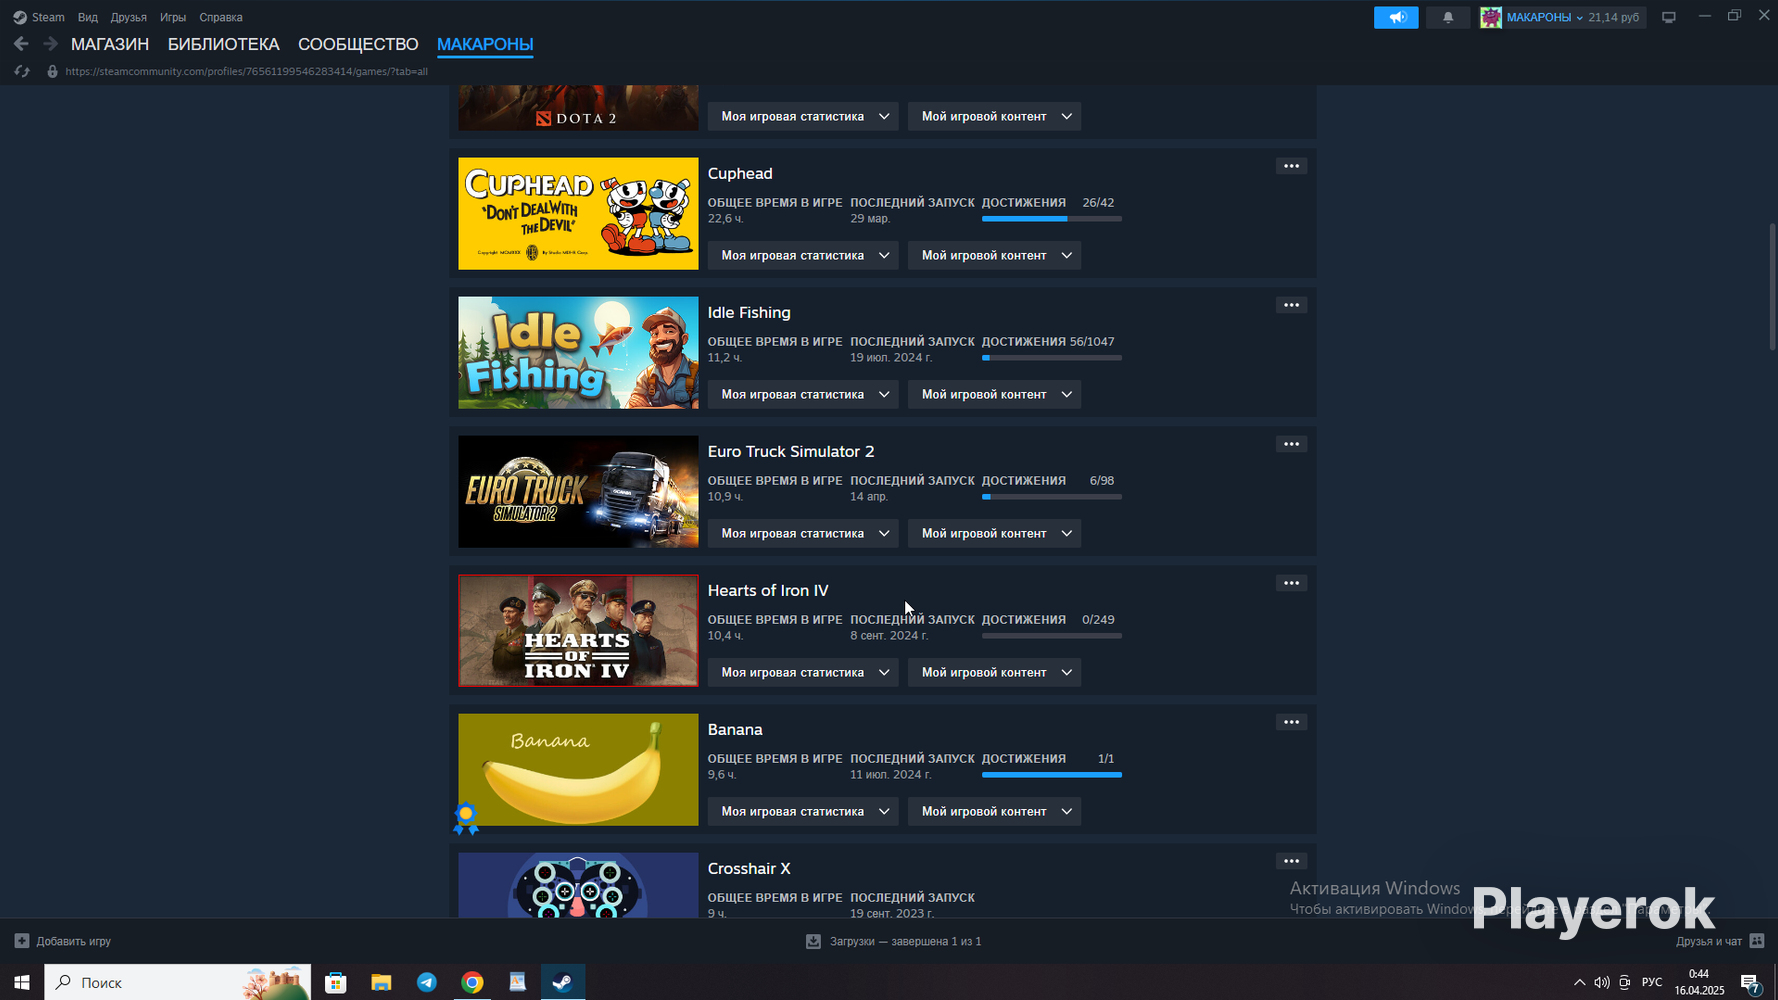Expand Моя игровая статистика for Idle Fishing
Viewport: 1778px width, 1000px height.
(x=803, y=394)
